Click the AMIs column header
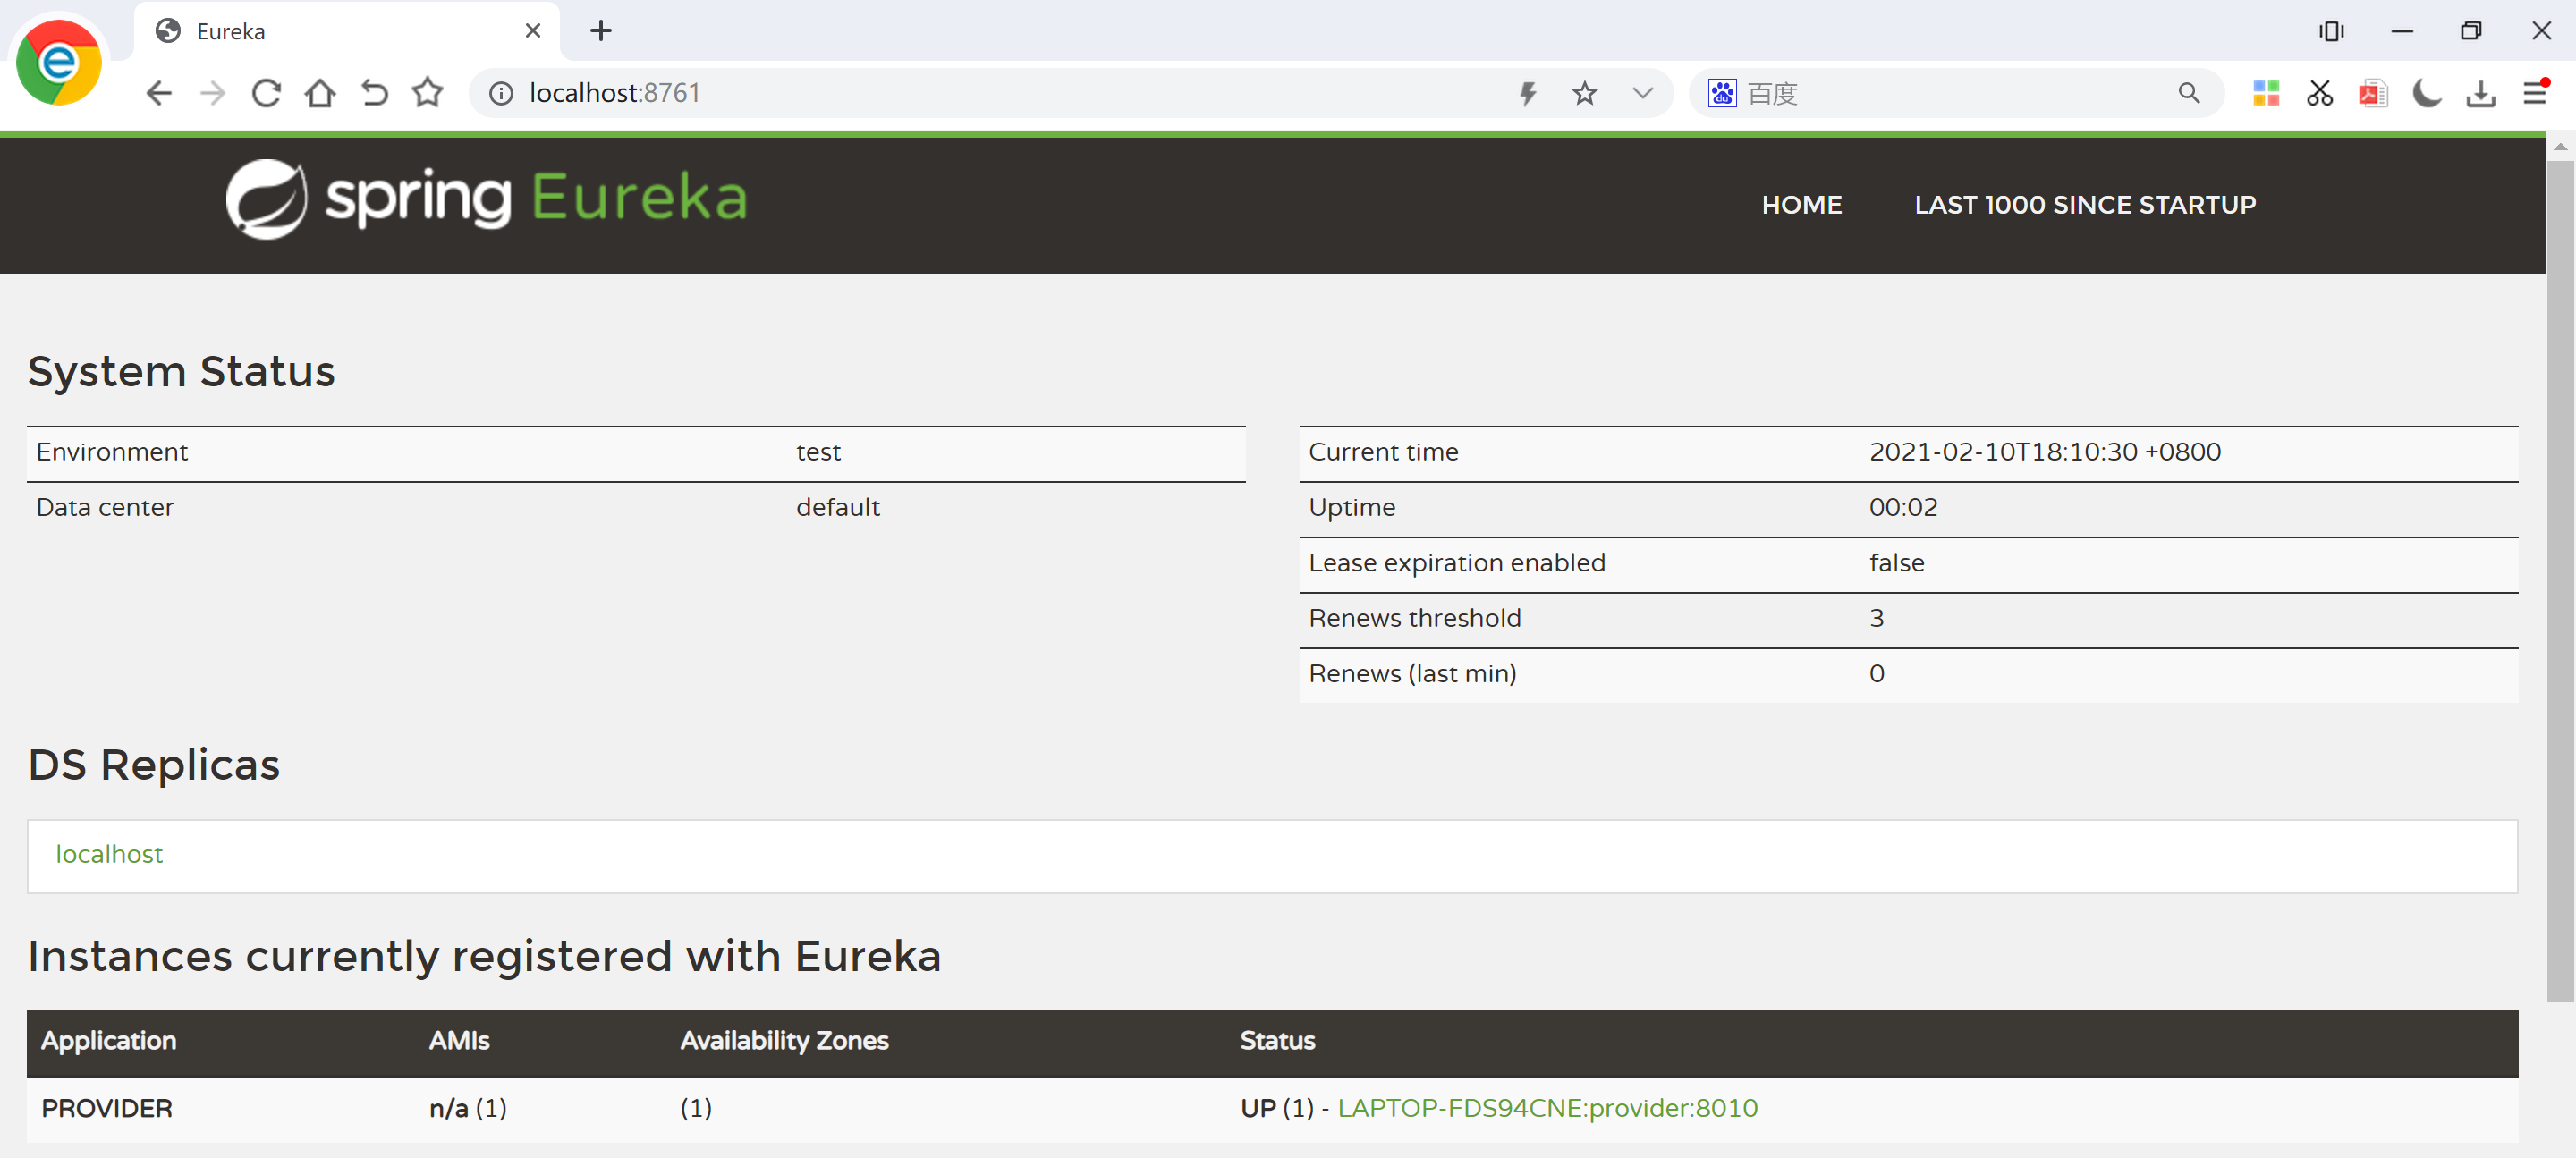Image resolution: width=2576 pixels, height=1158 pixels. [459, 1041]
